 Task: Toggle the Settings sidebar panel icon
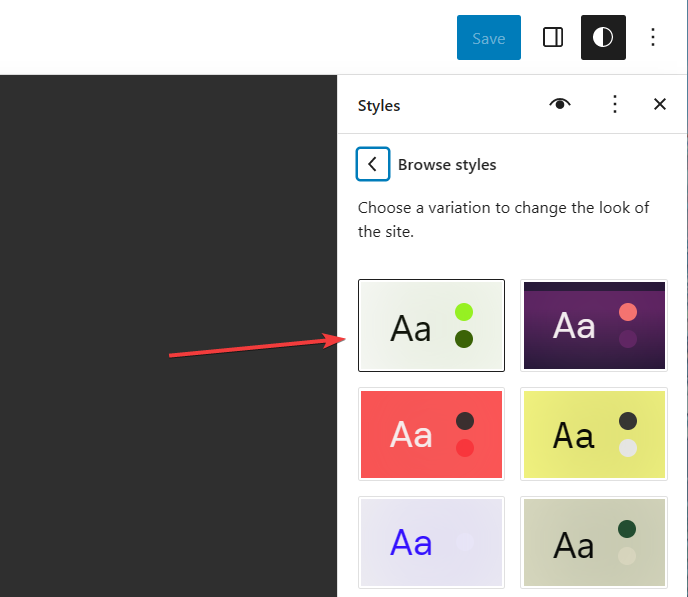pos(552,38)
